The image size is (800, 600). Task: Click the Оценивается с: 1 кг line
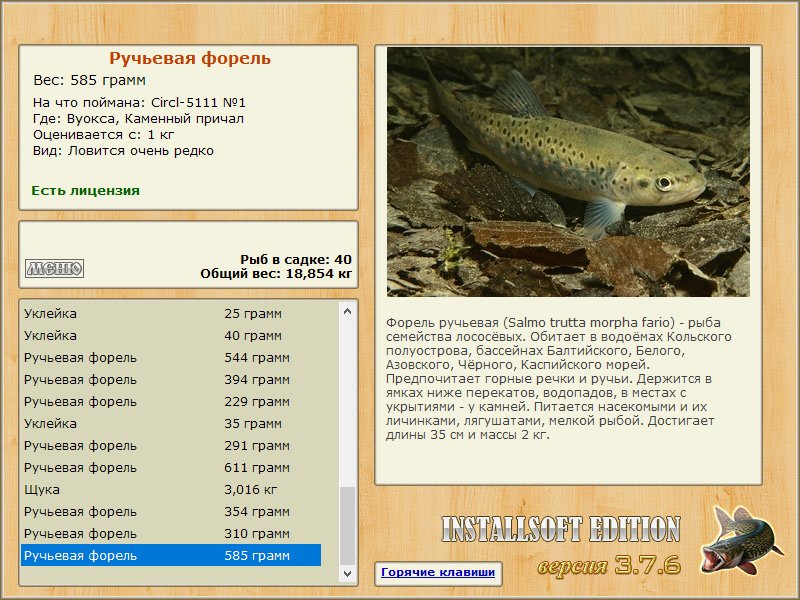(x=104, y=135)
